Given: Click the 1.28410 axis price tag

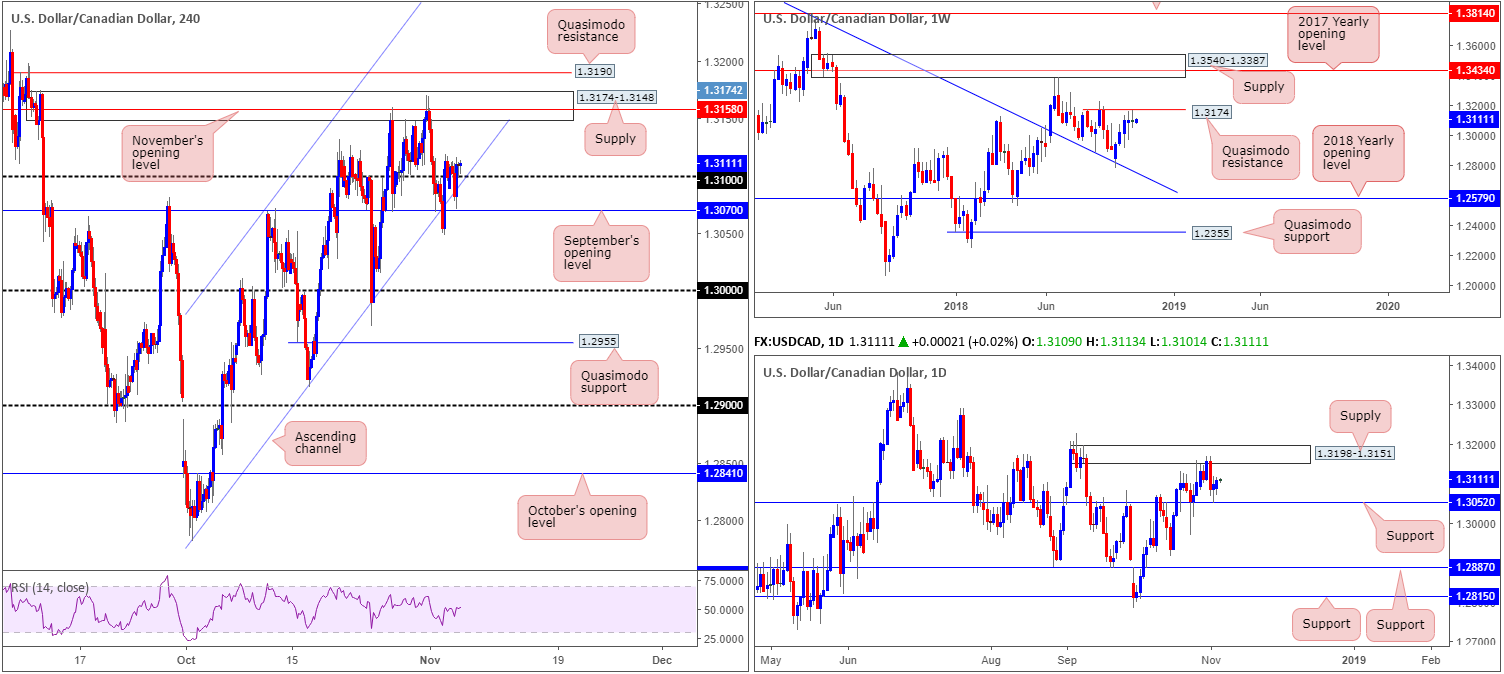Looking at the screenshot, I should [x=721, y=473].
